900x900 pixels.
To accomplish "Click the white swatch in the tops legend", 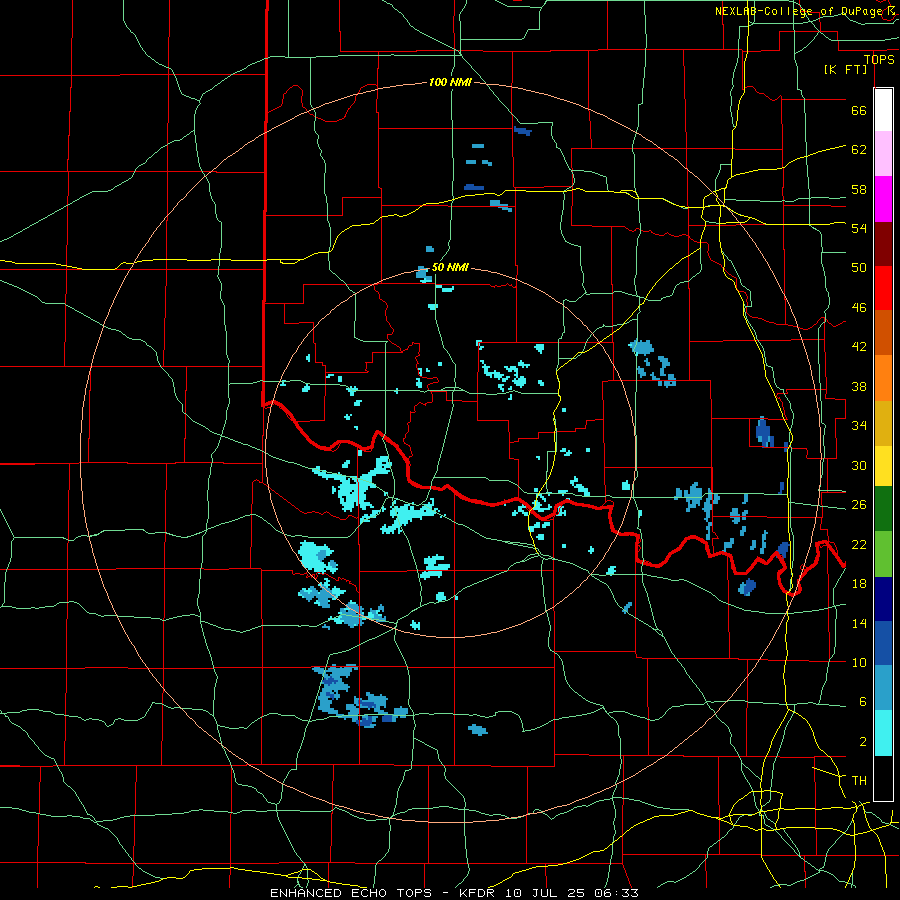I will (883, 110).
